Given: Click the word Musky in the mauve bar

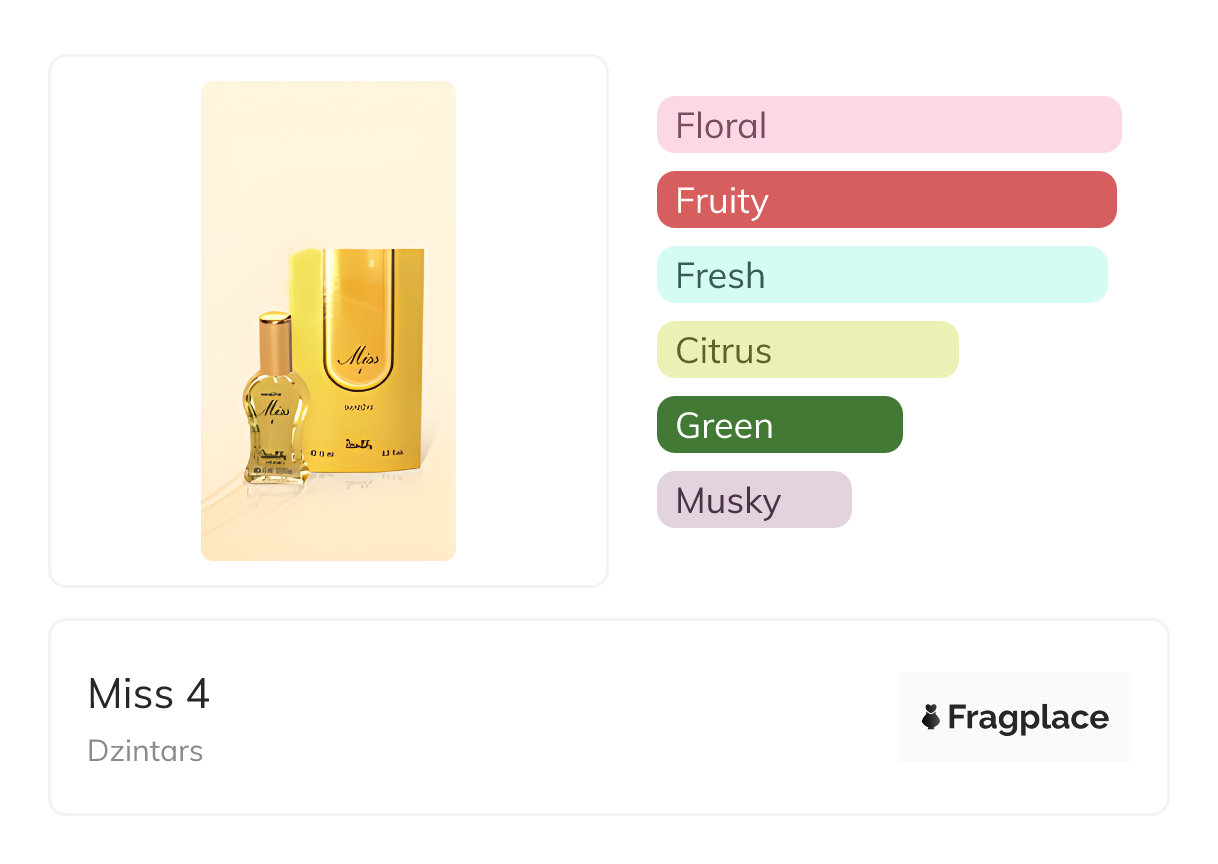Looking at the screenshot, I should tap(728, 501).
